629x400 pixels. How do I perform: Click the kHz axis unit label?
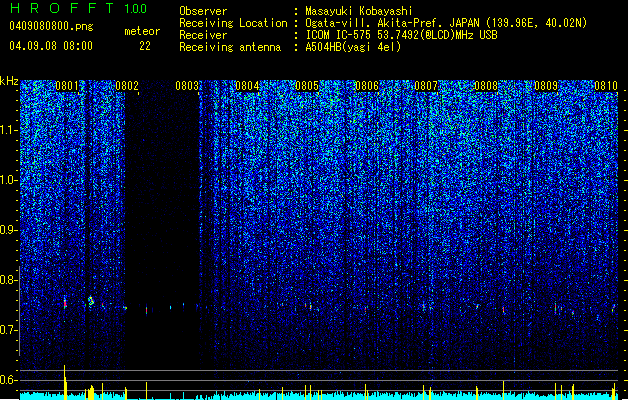pyautogui.click(x=9, y=81)
